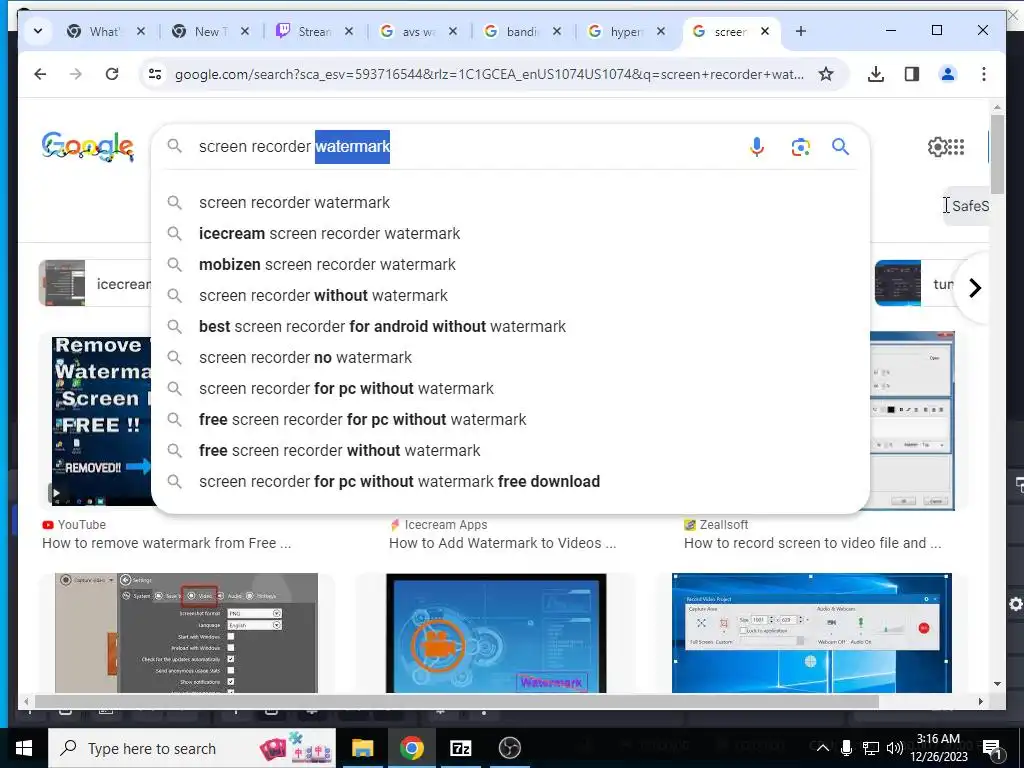Select suggestion ending 'watermark free download'

(510, 482)
